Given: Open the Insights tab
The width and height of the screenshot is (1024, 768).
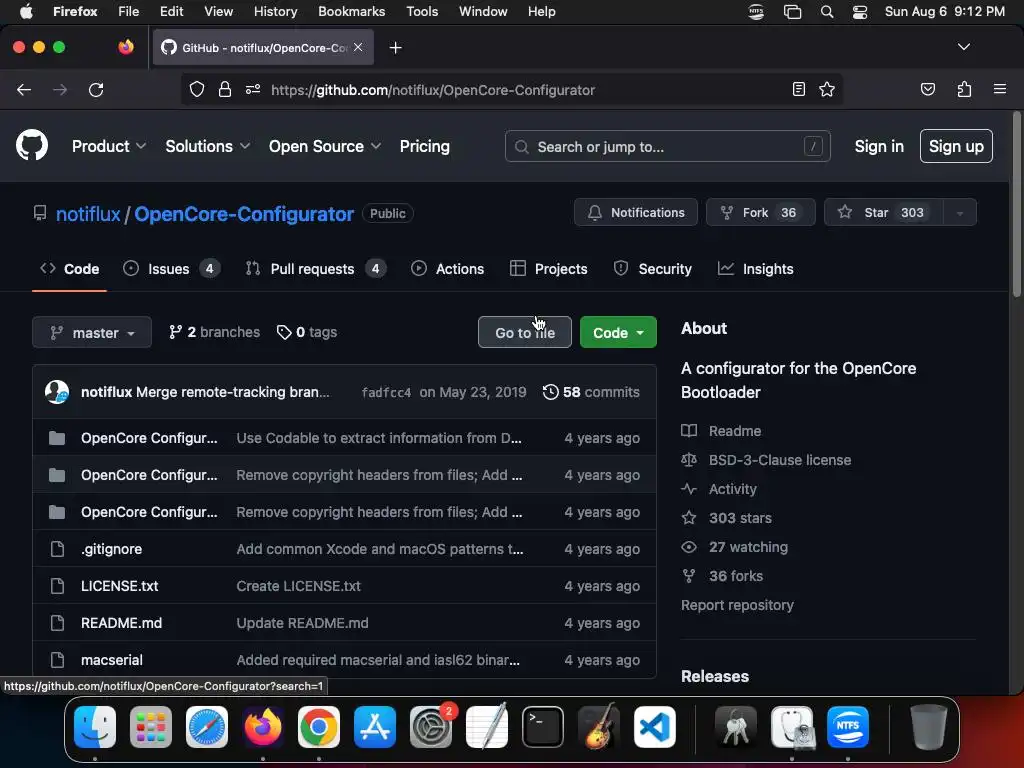Looking at the screenshot, I should click(x=756, y=268).
